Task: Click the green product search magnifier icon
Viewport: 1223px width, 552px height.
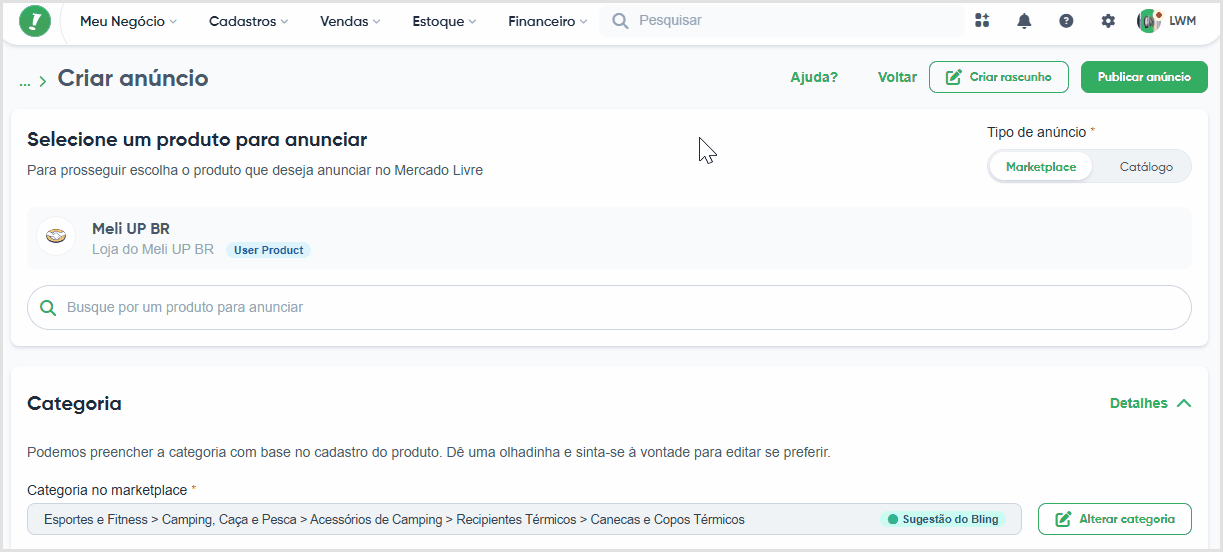Action: pyautogui.click(x=47, y=308)
